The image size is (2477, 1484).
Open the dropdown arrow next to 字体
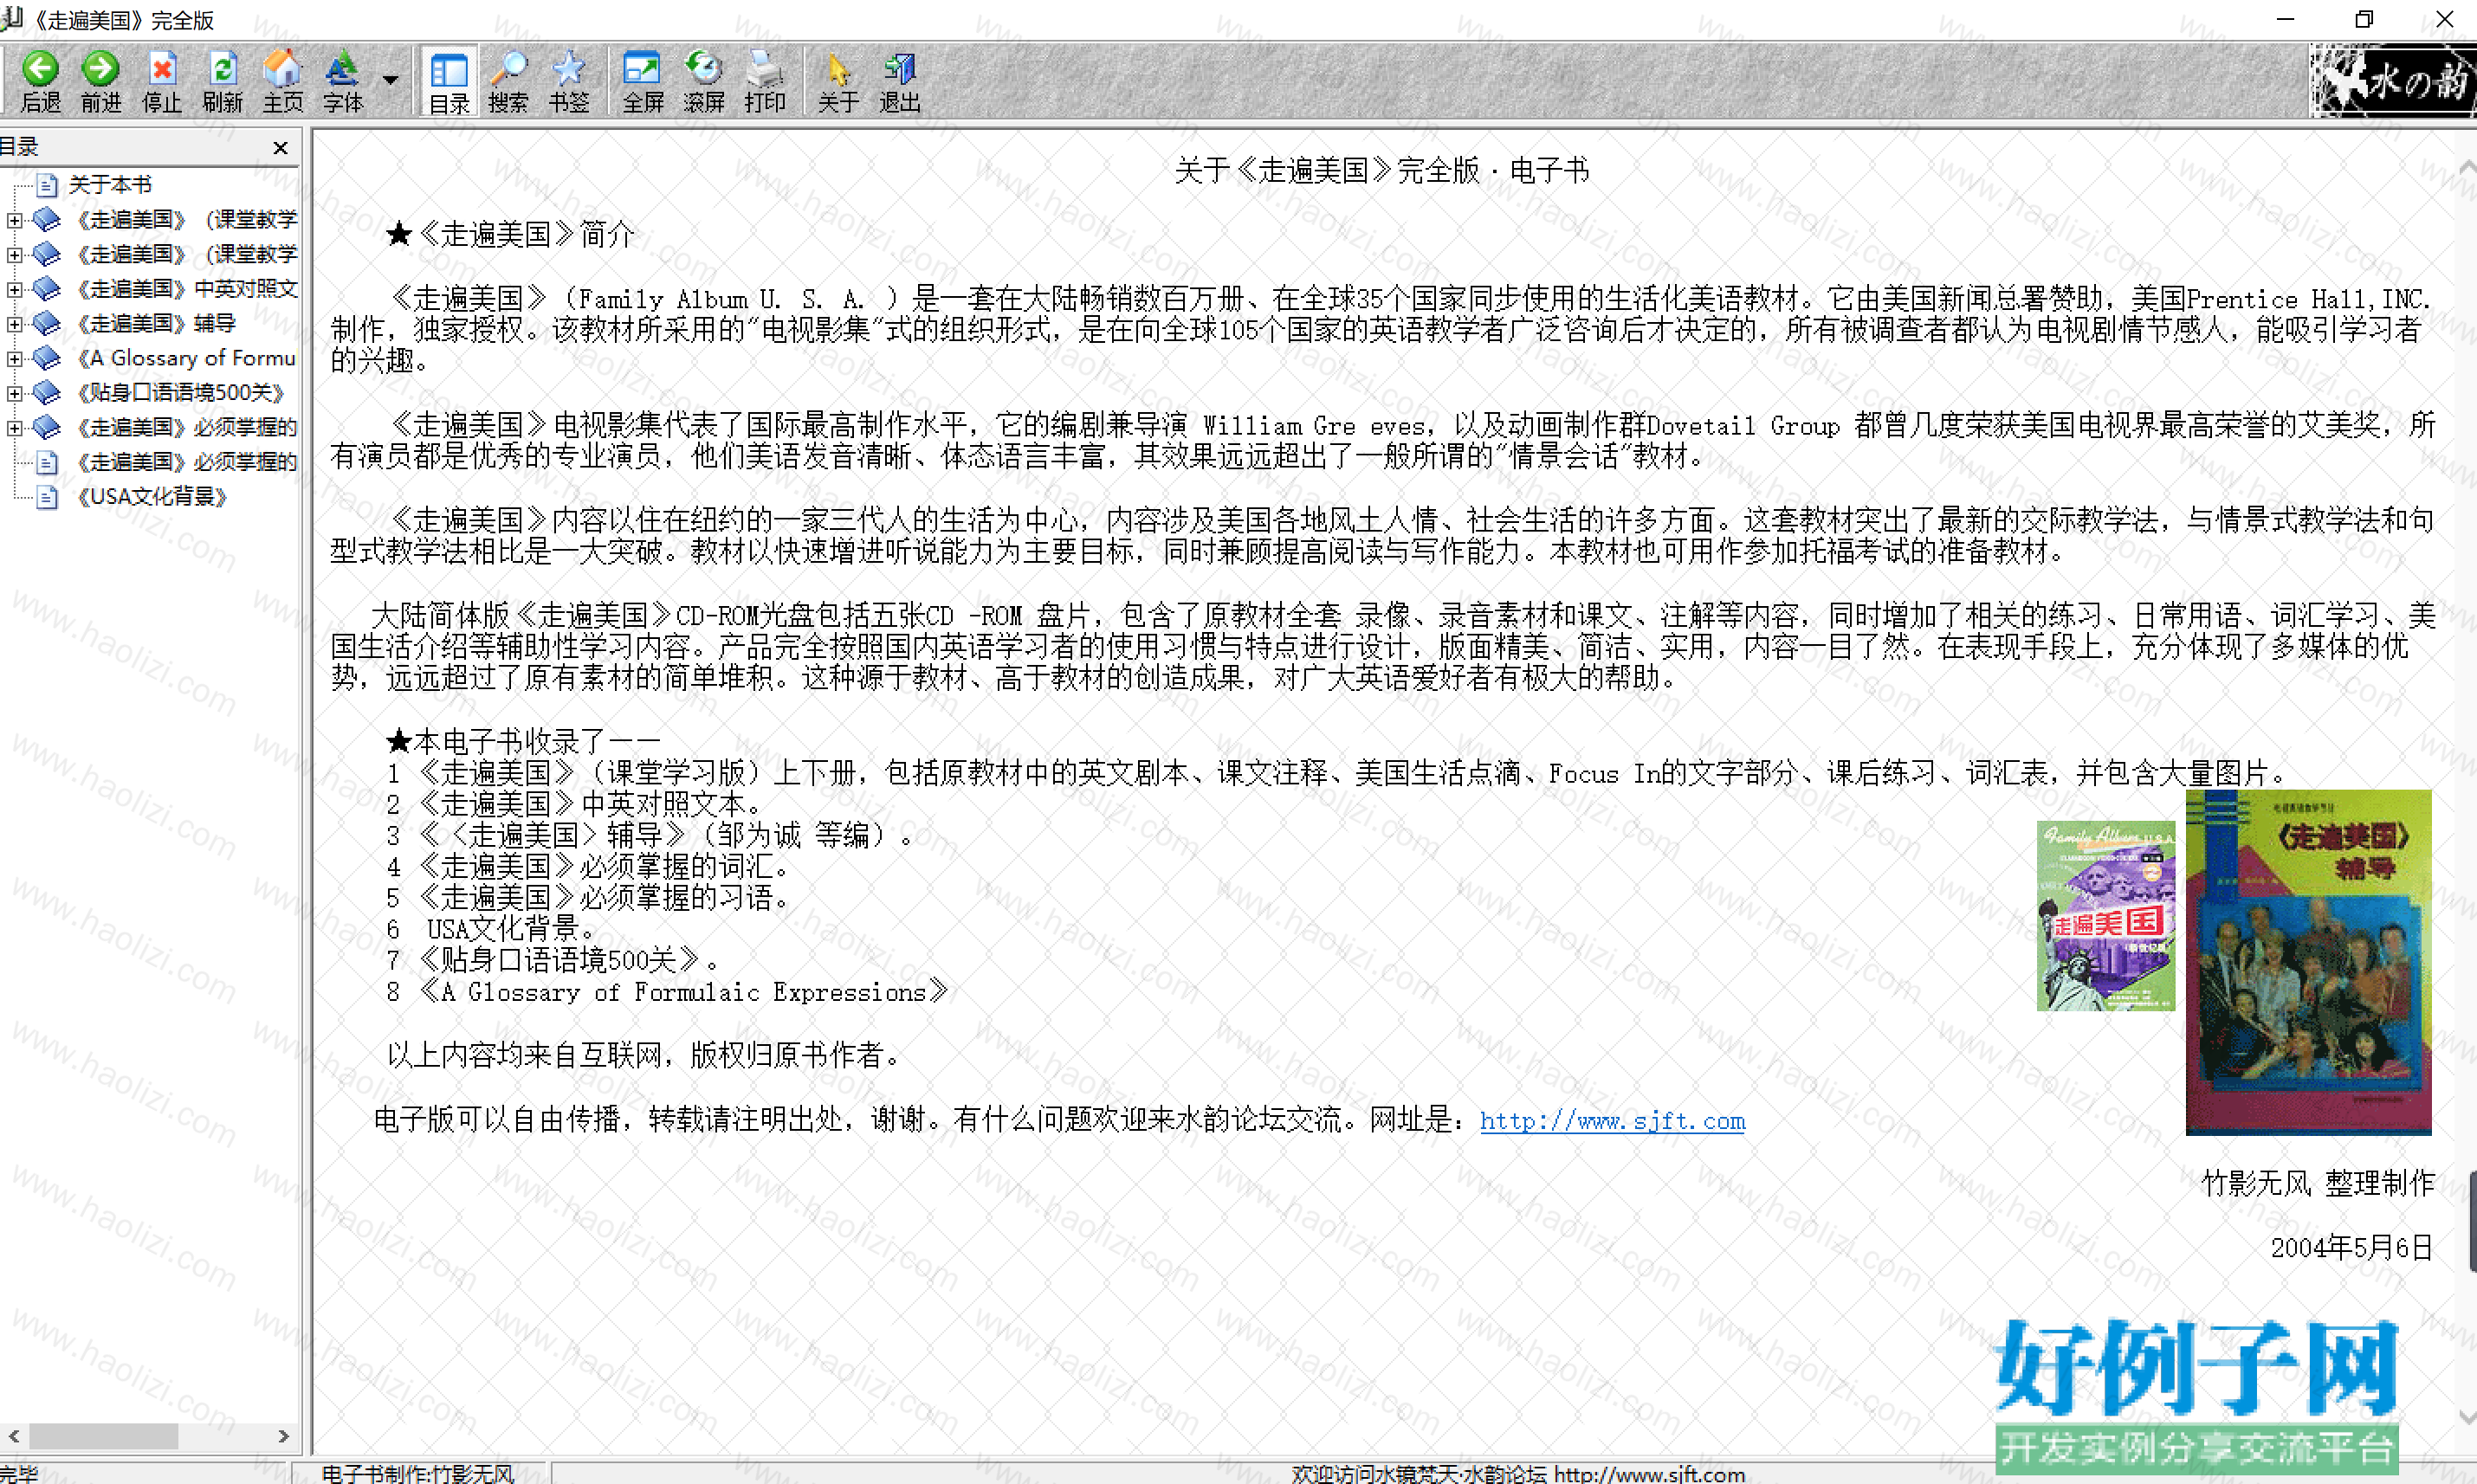coord(390,79)
